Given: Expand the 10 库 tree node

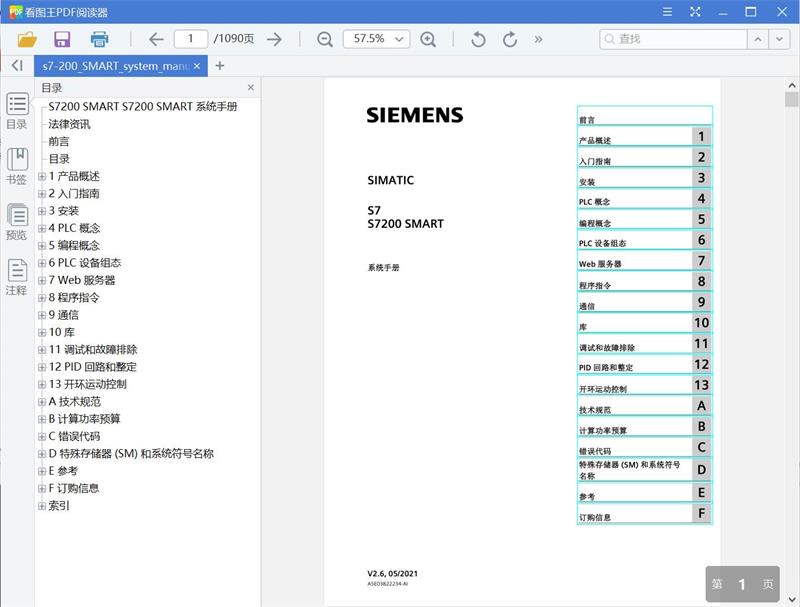Looking at the screenshot, I should click(42, 333).
